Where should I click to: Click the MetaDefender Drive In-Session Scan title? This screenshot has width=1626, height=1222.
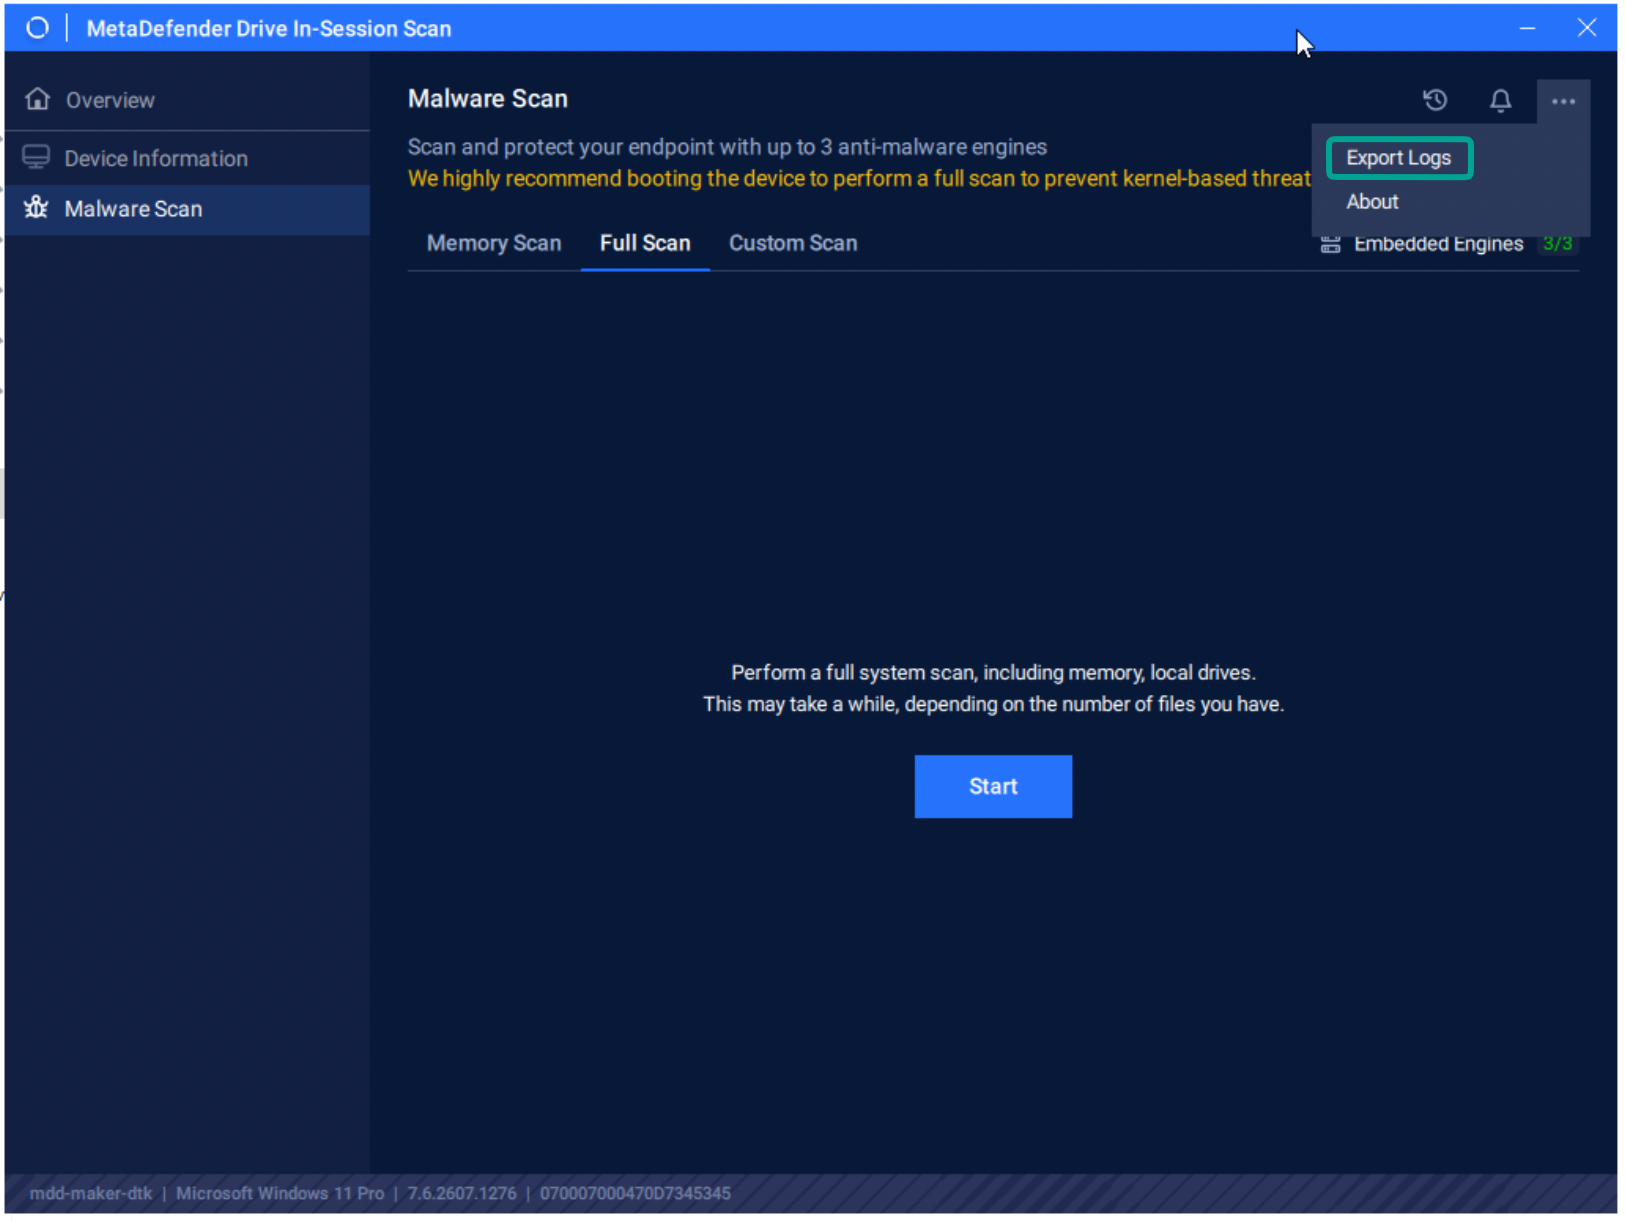point(269,29)
